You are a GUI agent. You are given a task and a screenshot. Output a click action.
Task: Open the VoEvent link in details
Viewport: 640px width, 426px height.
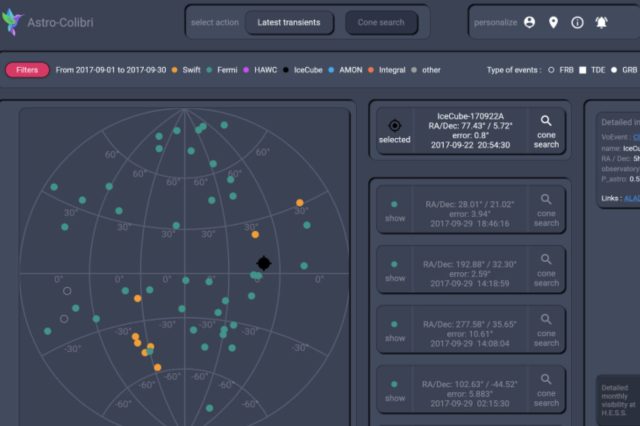pos(635,138)
